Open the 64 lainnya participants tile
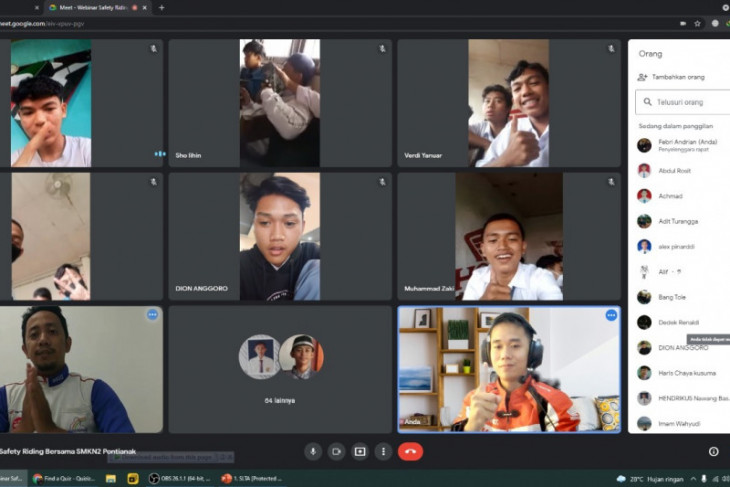Viewport: 730px width, 487px height. click(280, 370)
